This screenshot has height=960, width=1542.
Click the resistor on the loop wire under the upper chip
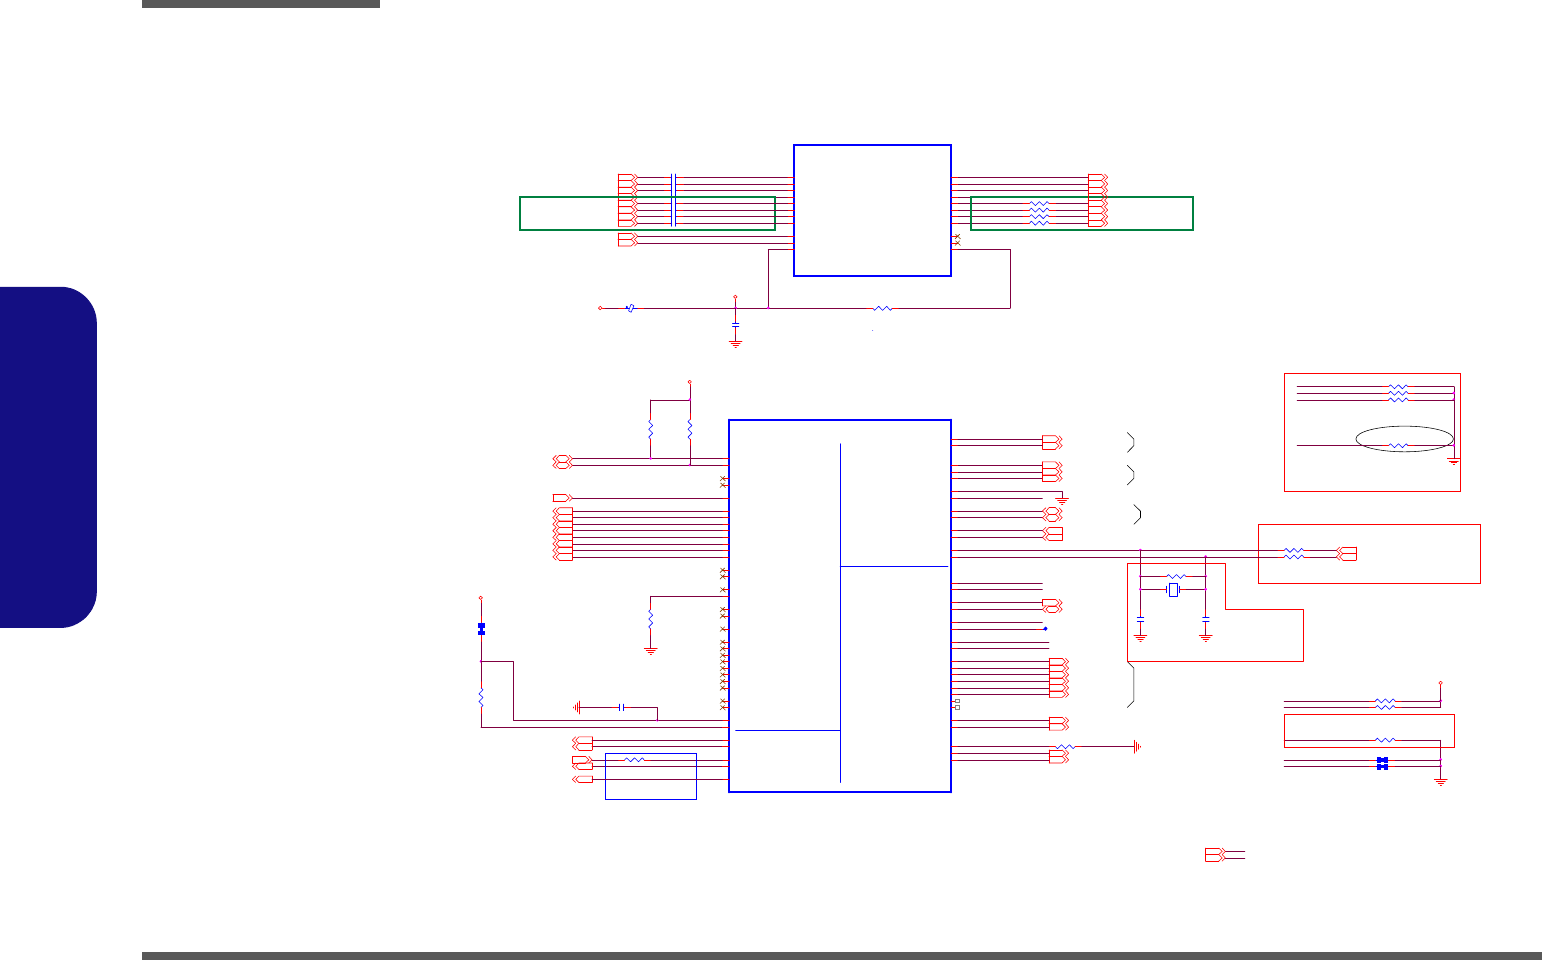click(882, 308)
